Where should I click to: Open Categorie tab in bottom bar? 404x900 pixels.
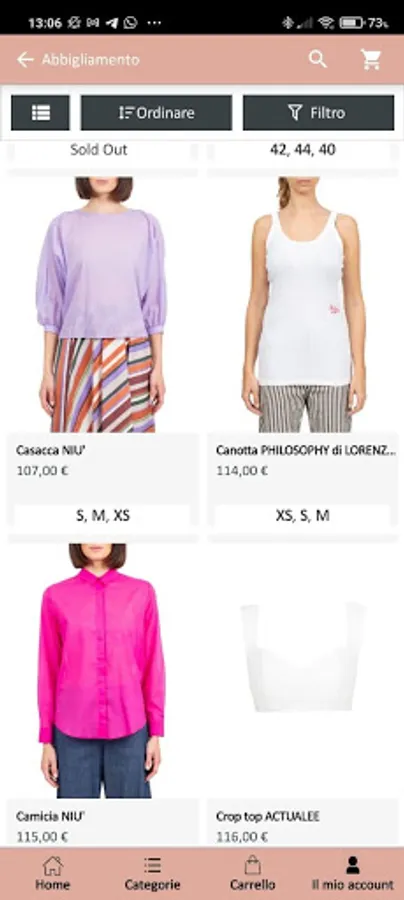152,873
